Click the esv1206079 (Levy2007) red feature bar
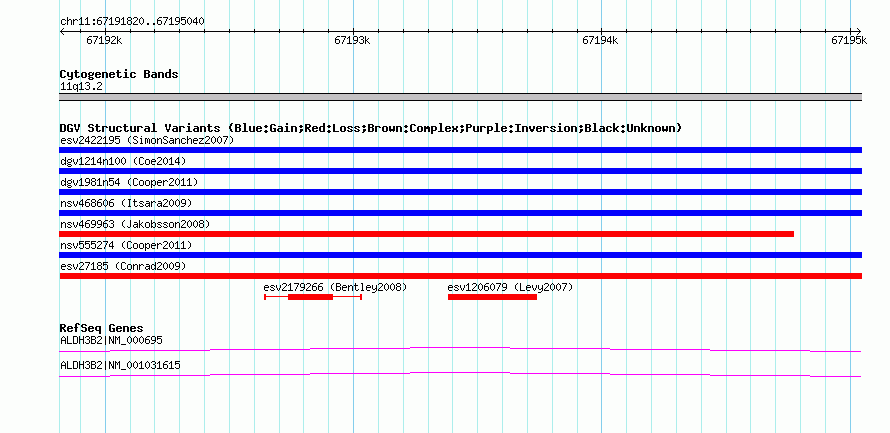 pyautogui.click(x=492, y=297)
